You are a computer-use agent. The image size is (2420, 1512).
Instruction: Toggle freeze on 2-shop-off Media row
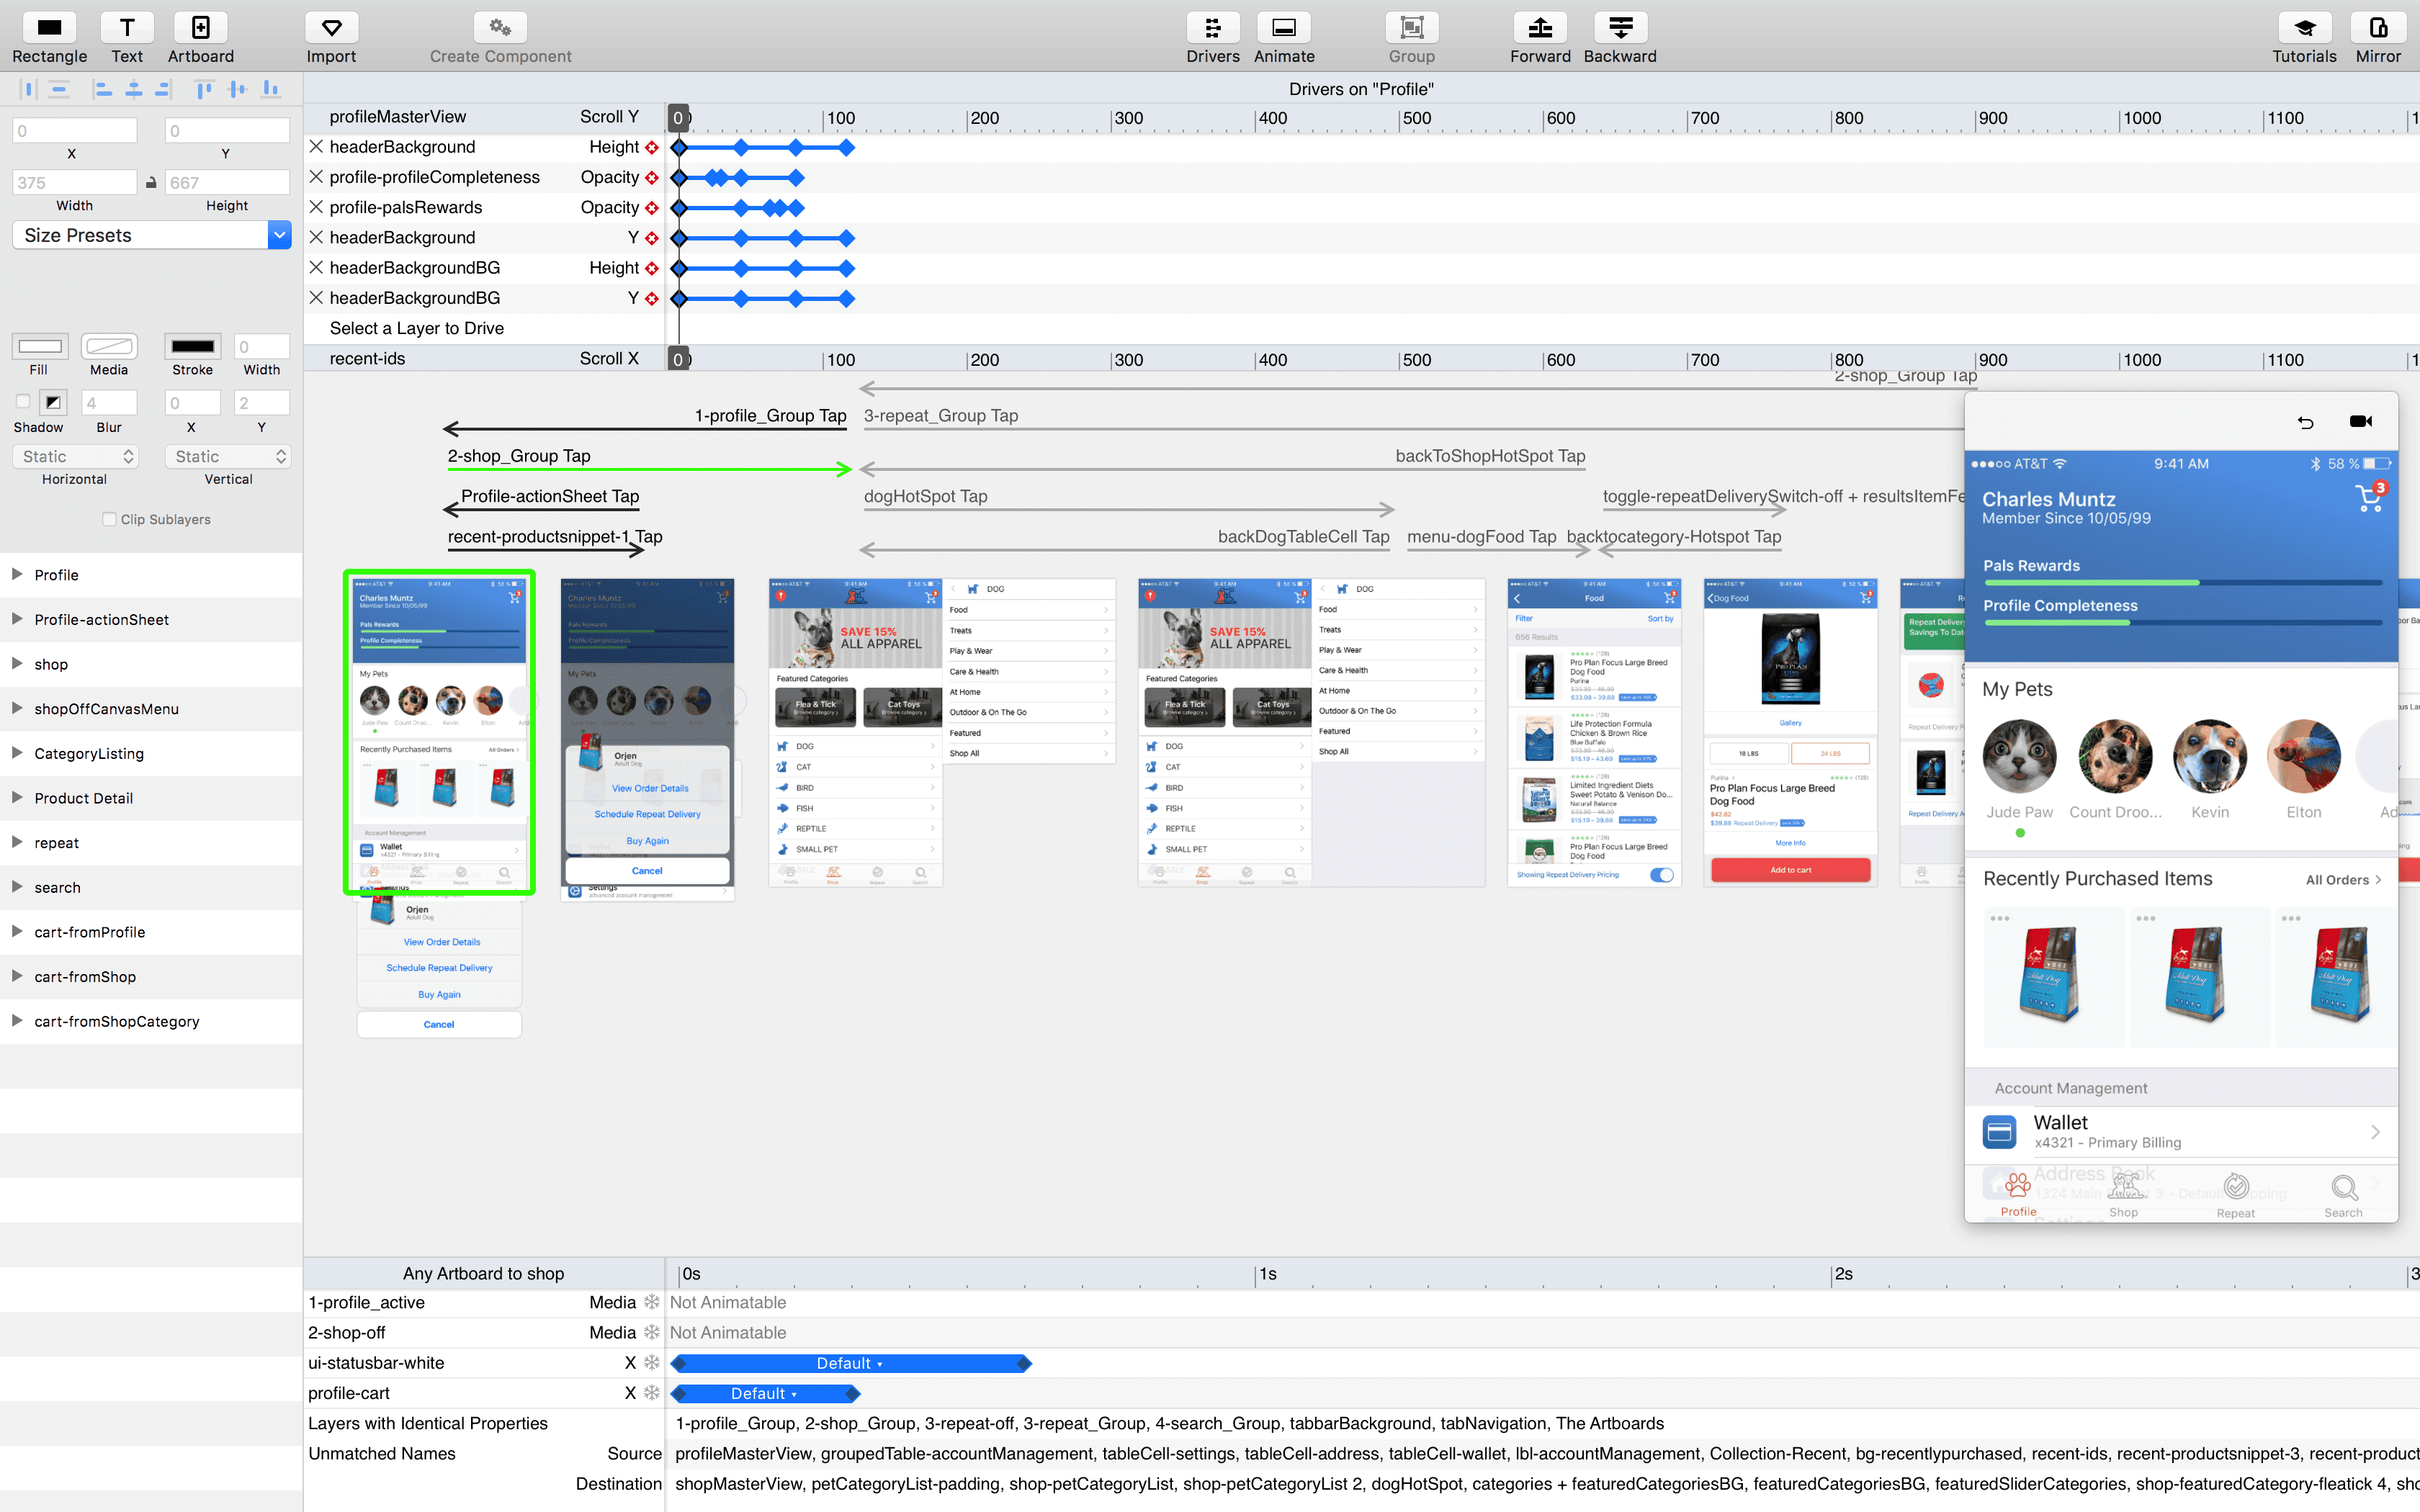click(652, 1332)
